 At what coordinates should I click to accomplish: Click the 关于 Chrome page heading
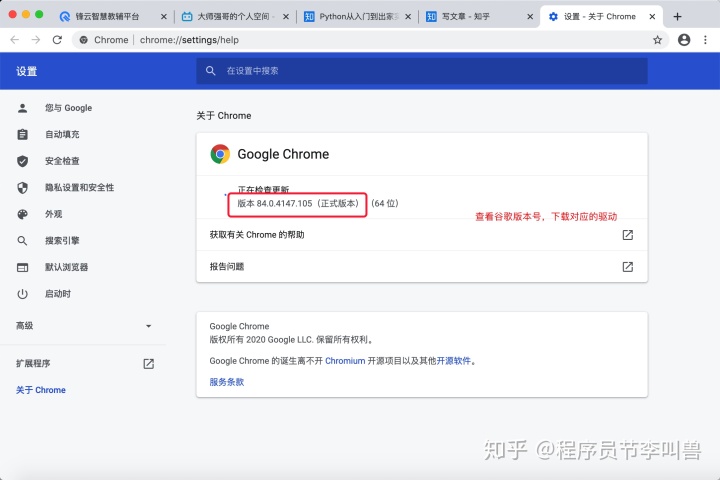tap(224, 116)
